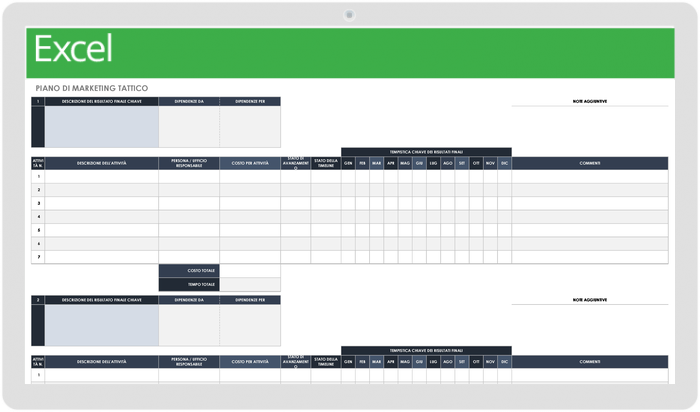Click activity number 3 cell
The image size is (700, 412).
pyautogui.click(x=38, y=203)
